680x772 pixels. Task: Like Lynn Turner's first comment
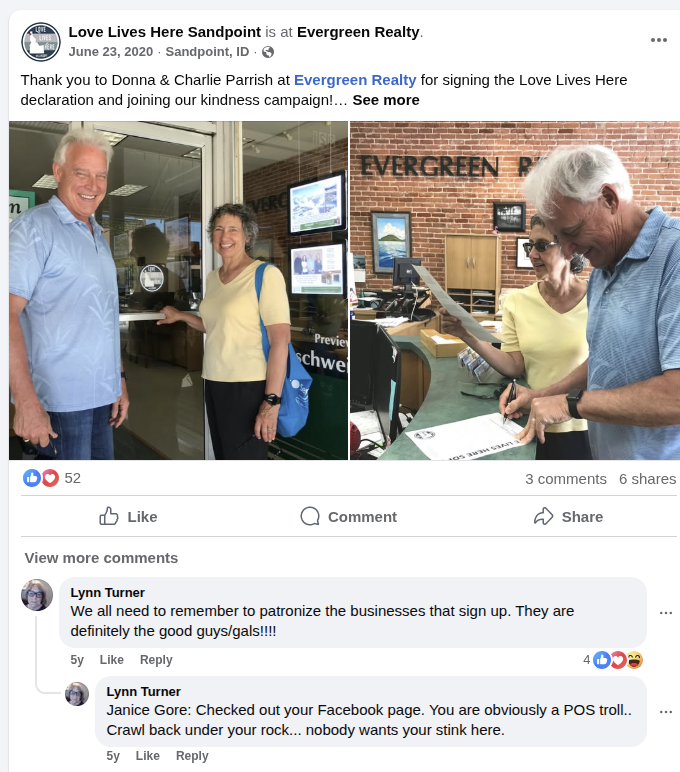click(112, 660)
